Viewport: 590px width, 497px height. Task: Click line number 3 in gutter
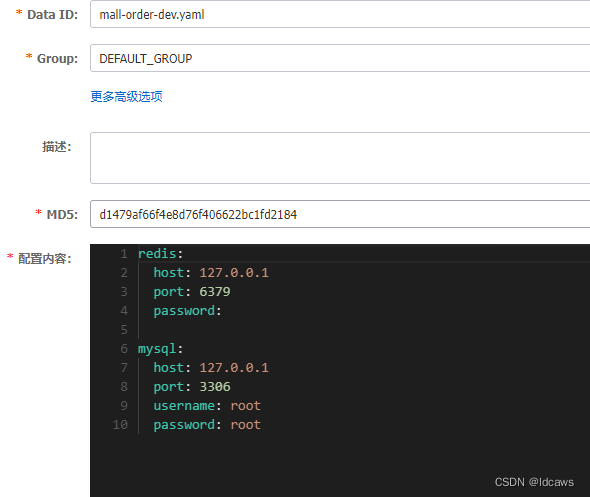click(x=124, y=292)
